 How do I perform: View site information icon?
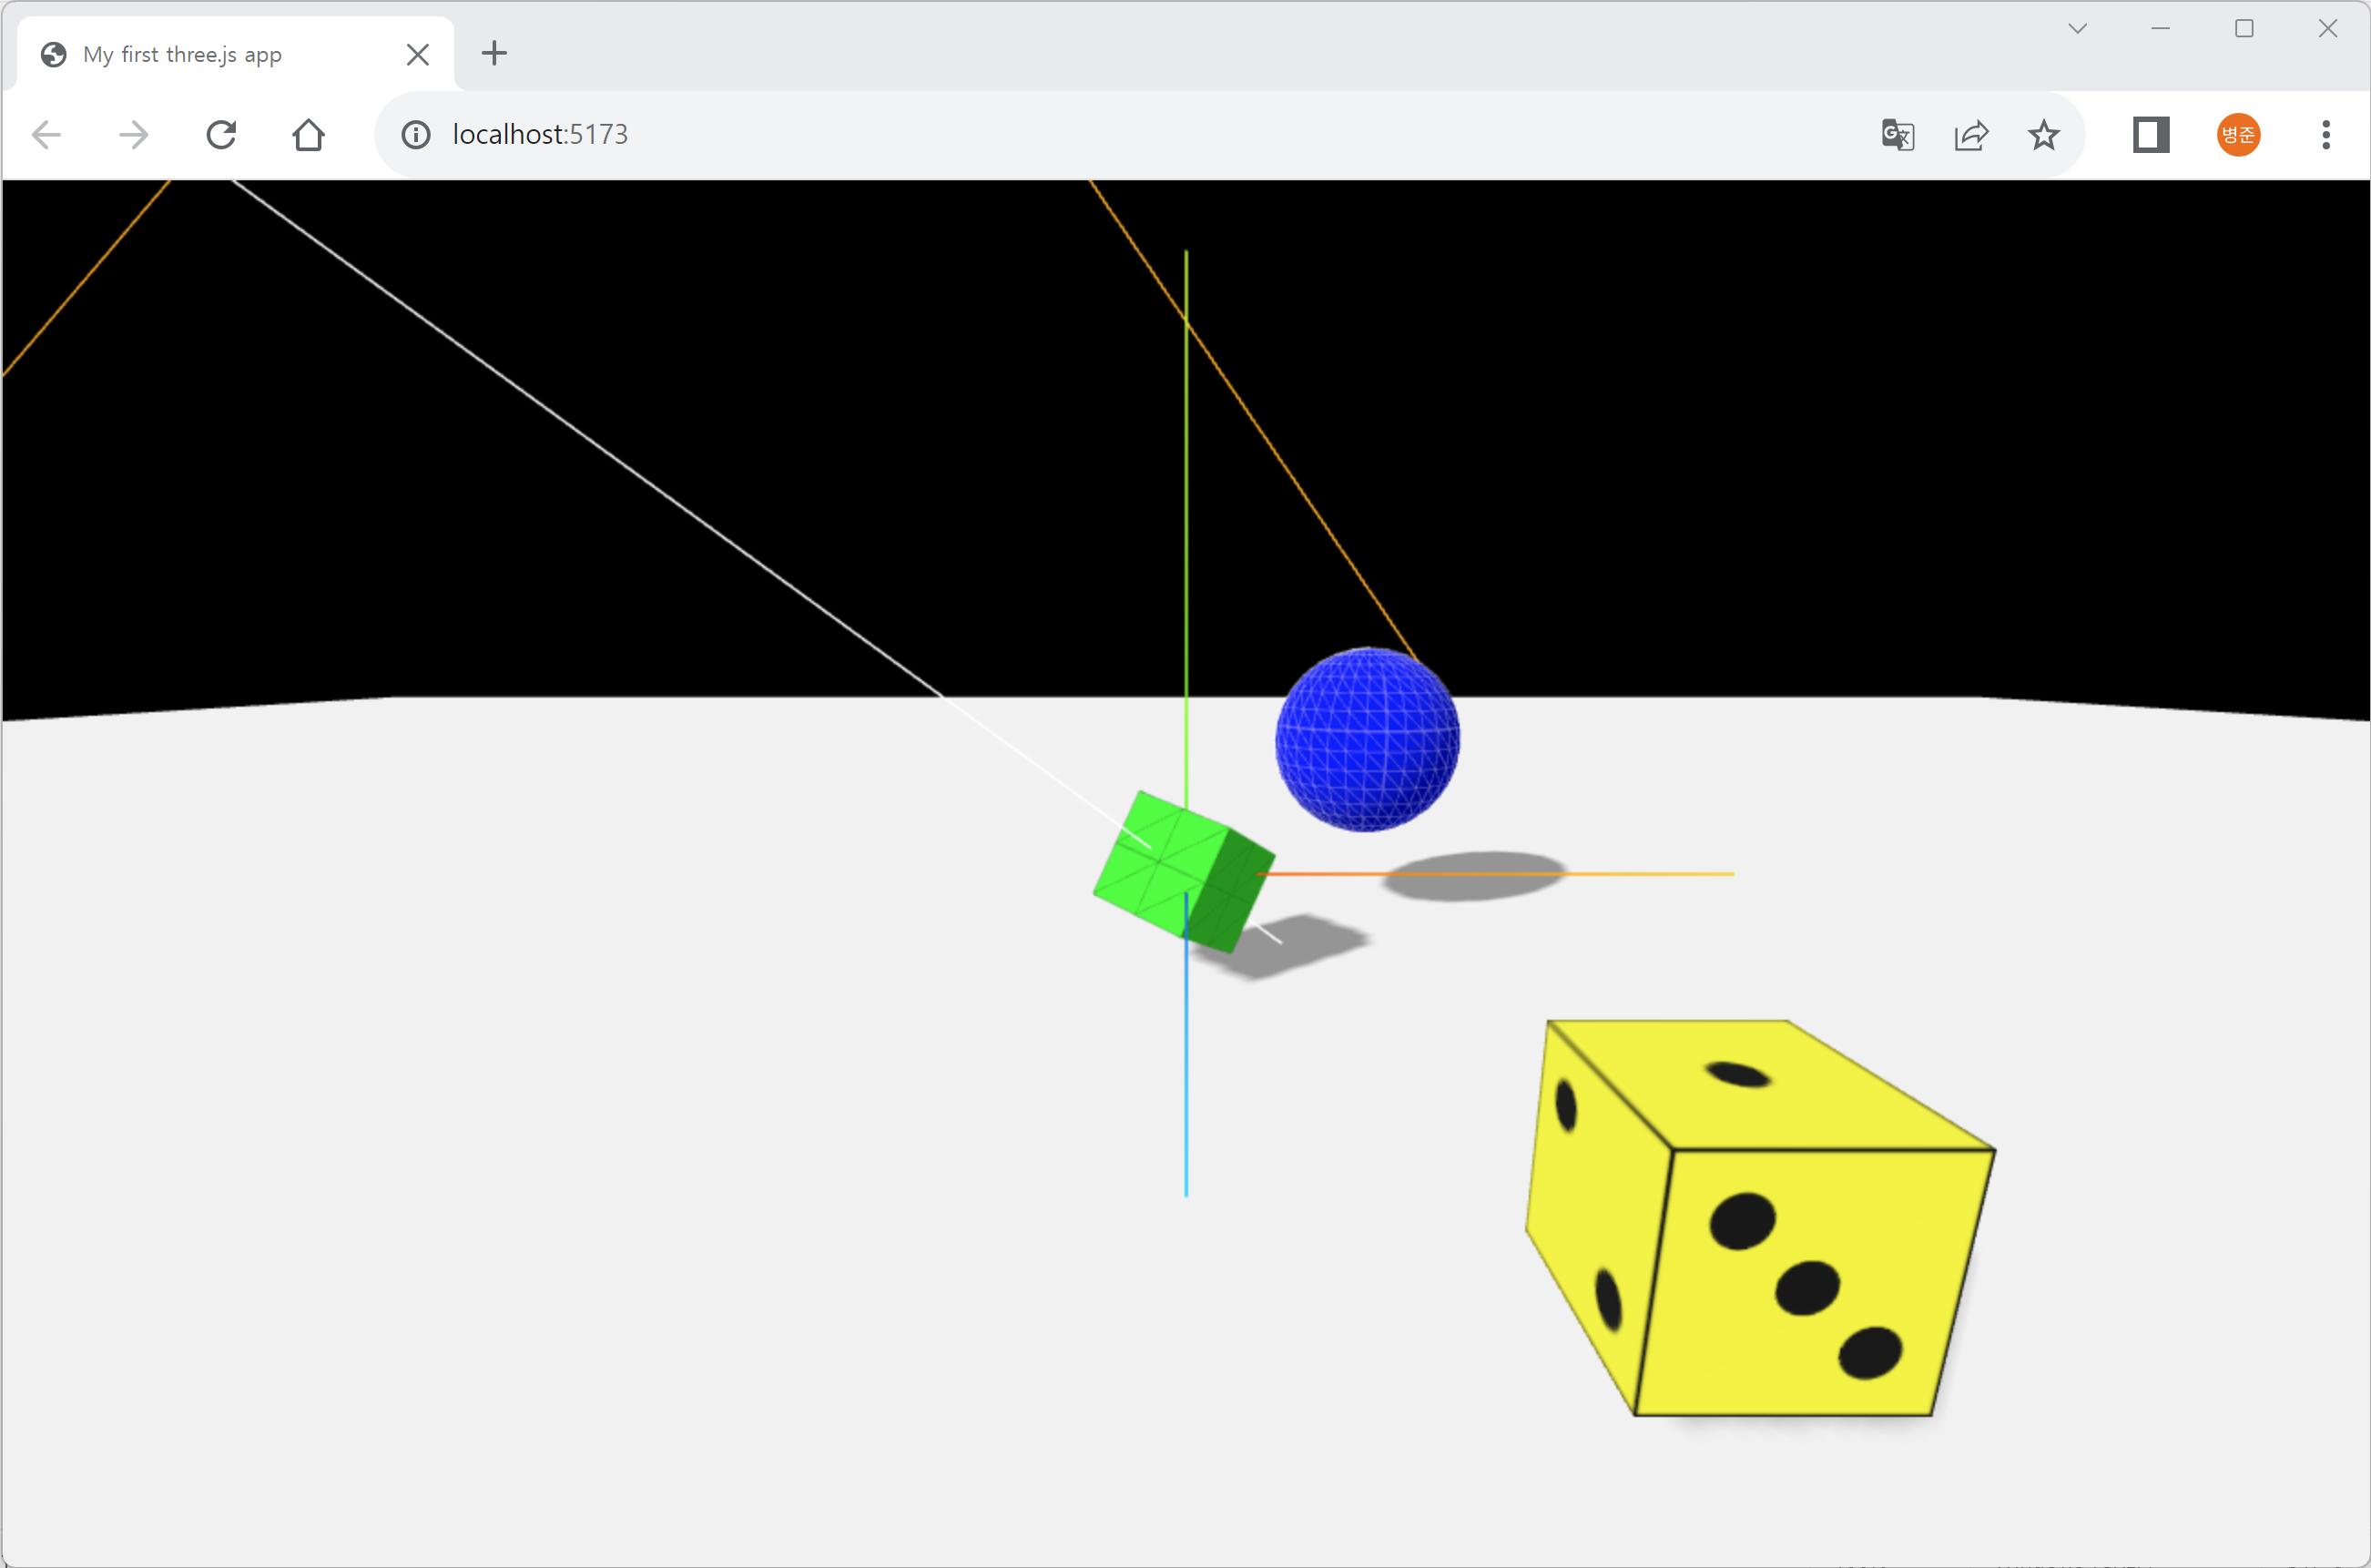(x=416, y=134)
